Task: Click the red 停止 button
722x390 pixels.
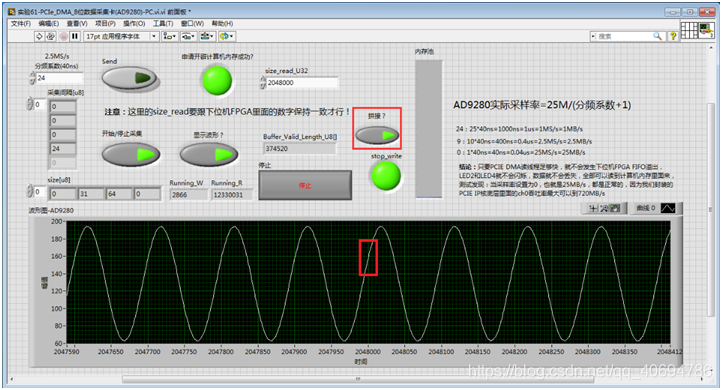Action: (x=305, y=185)
